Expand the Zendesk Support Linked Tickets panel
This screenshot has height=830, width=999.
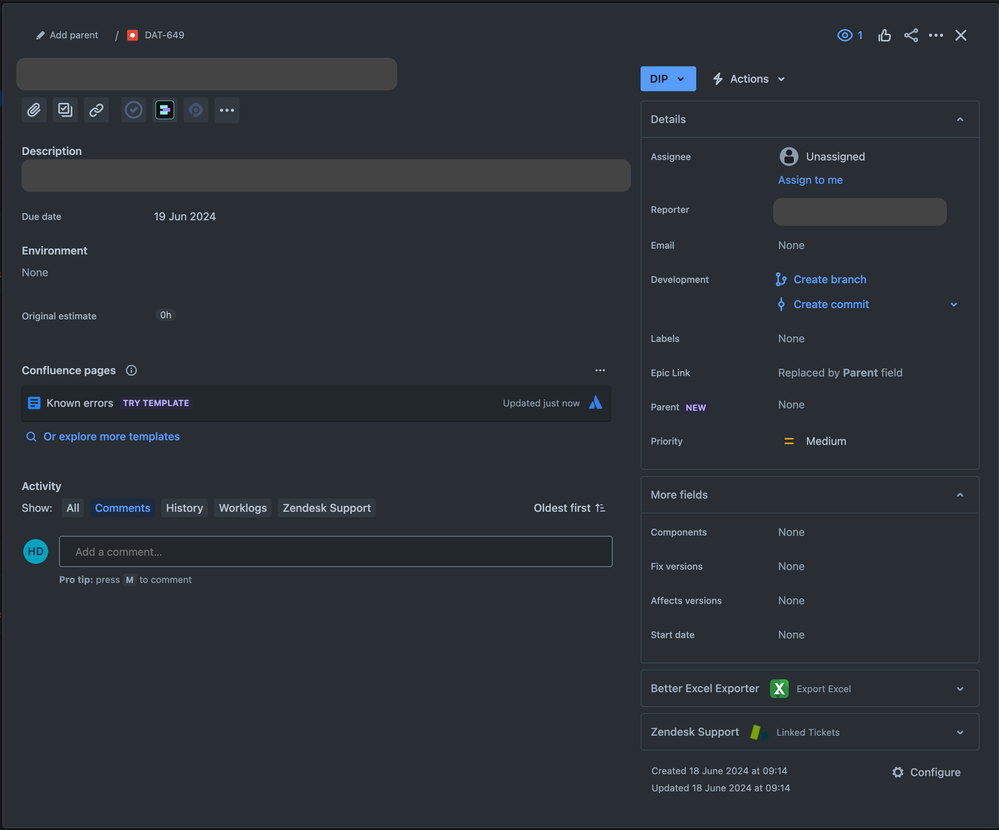click(959, 733)
